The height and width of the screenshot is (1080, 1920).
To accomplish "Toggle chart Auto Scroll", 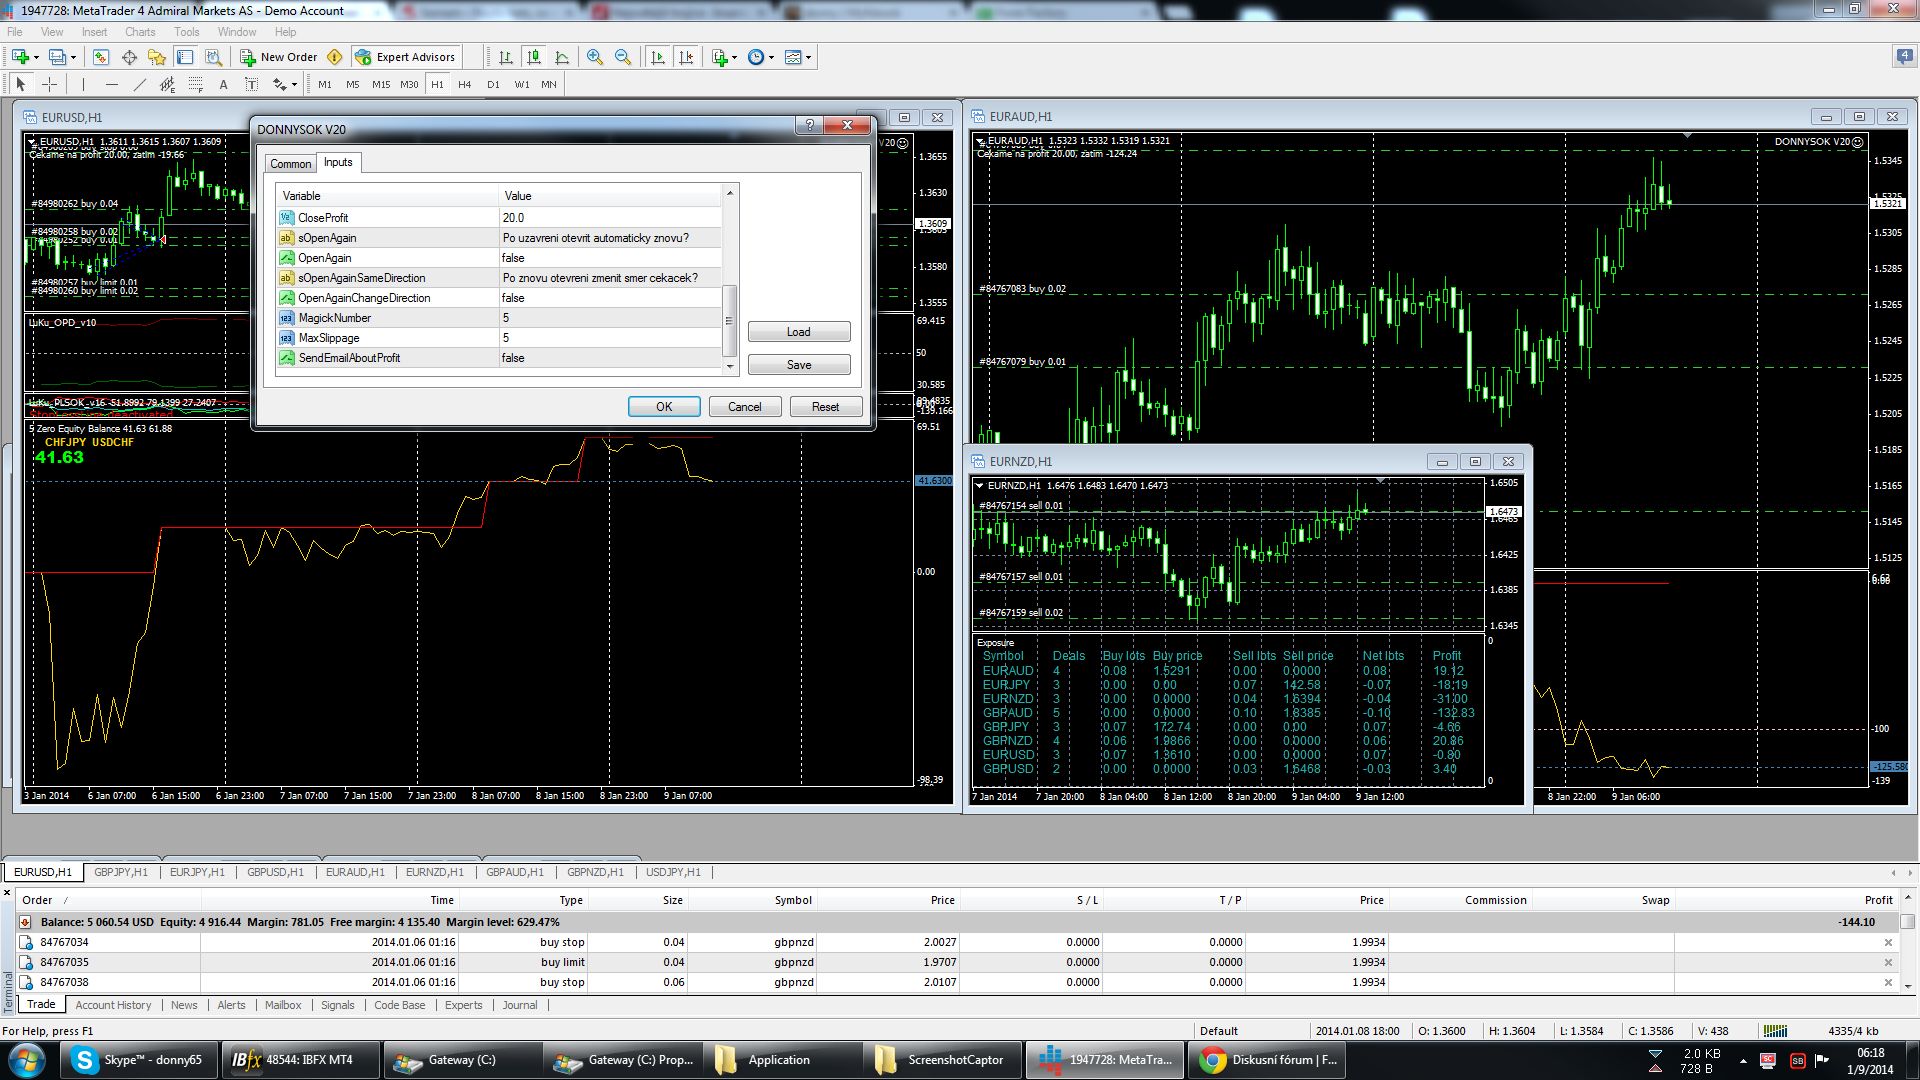I will tap(657, 57).
